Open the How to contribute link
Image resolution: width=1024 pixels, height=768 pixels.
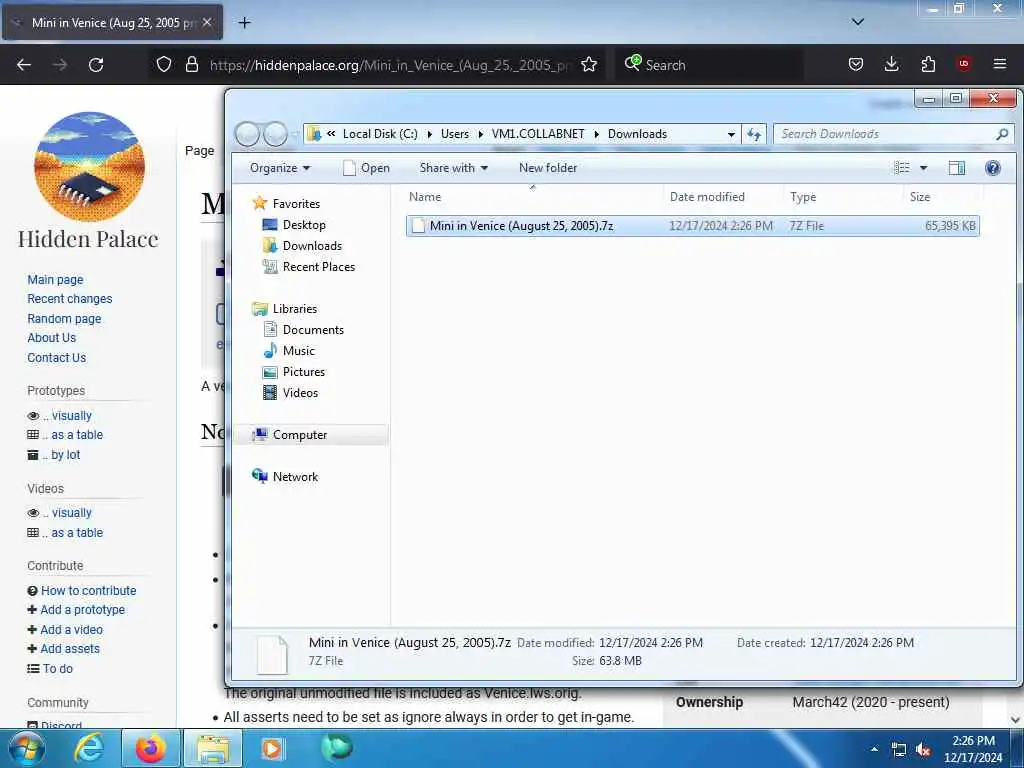pyautogui.click(x=88, y=590)
